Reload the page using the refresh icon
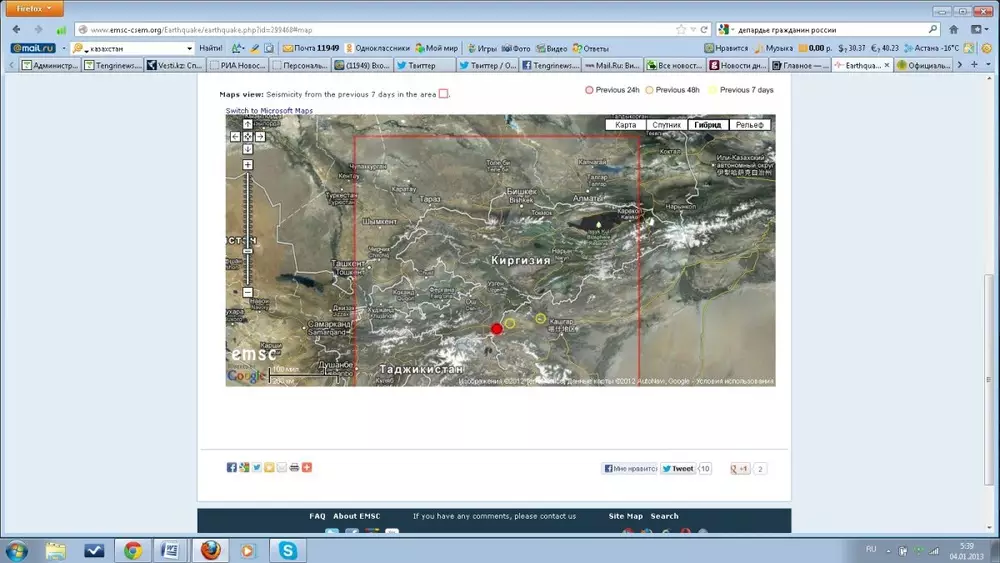1000x563 pixels. click(704, 29)
